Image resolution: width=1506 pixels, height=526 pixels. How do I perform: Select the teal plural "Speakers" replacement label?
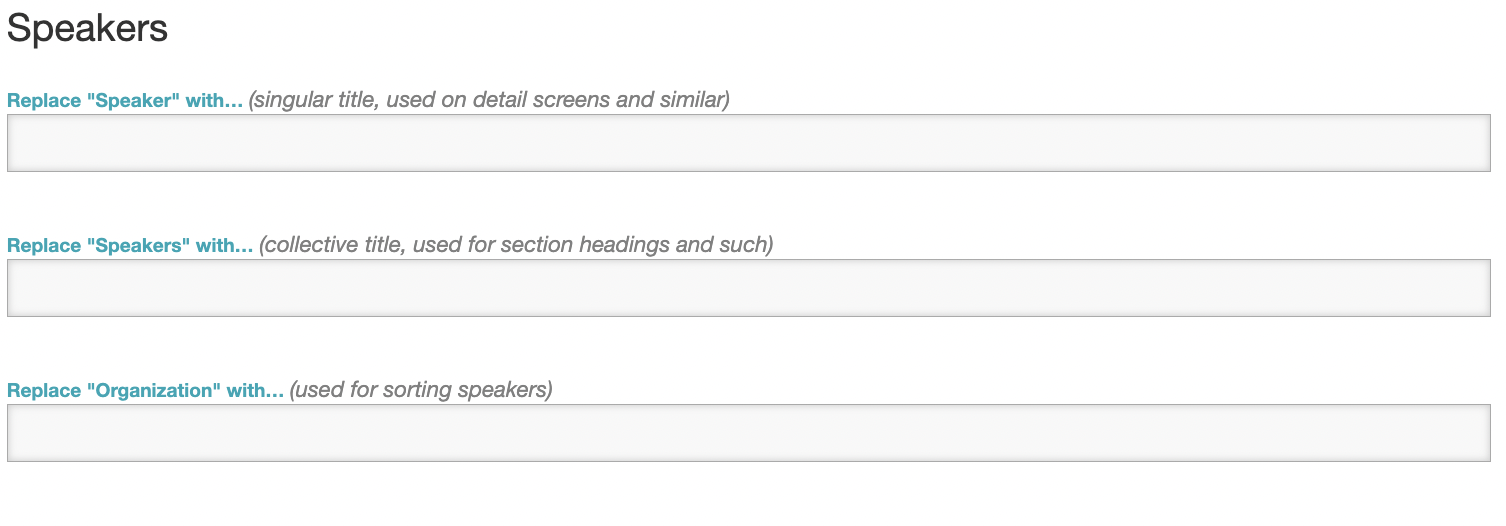coord(130,246)
